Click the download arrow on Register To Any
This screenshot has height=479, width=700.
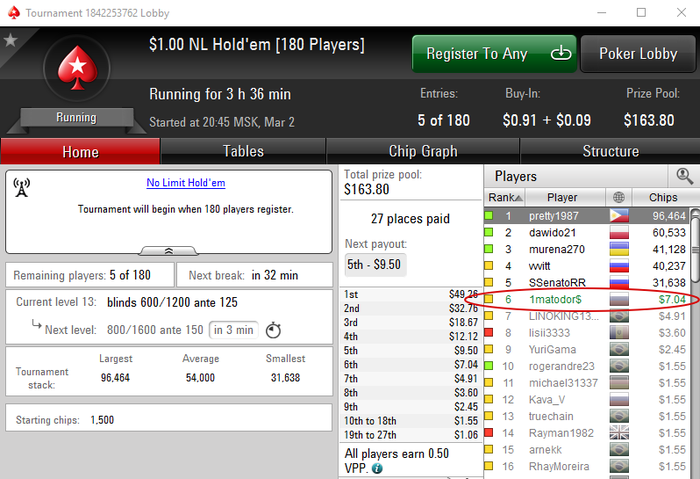561,53
